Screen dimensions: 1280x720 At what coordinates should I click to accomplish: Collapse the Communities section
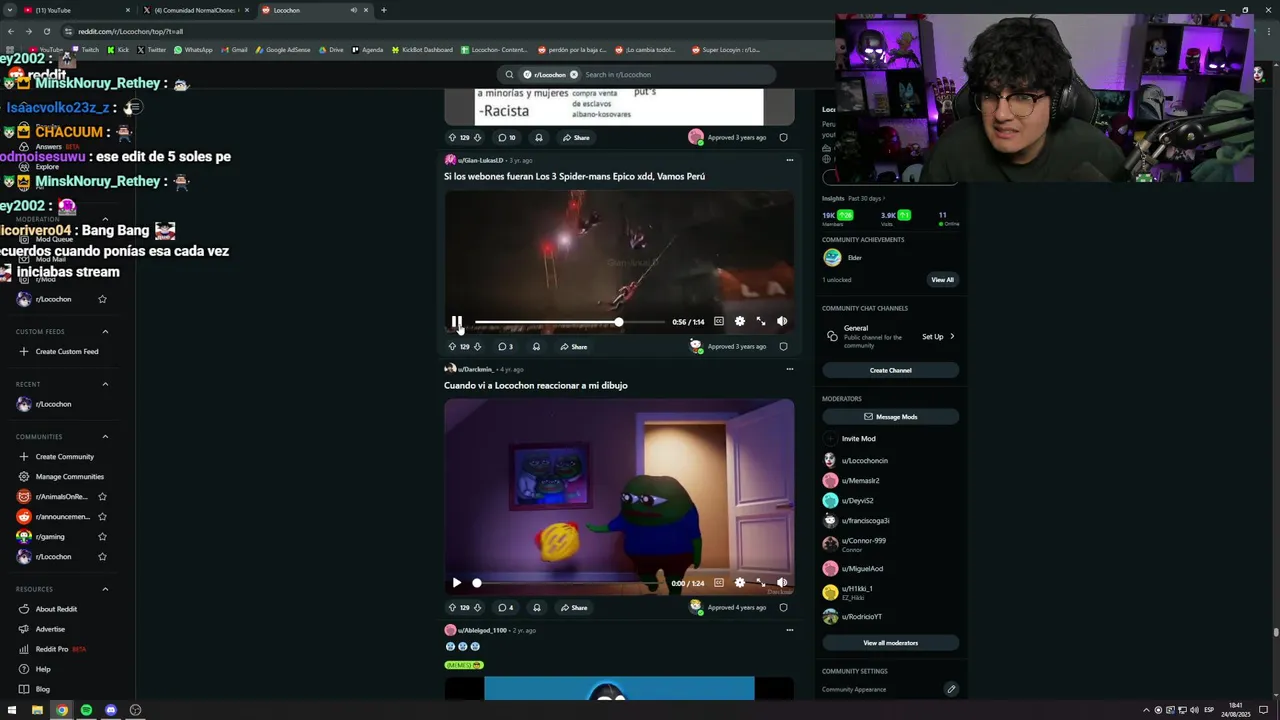105,437
